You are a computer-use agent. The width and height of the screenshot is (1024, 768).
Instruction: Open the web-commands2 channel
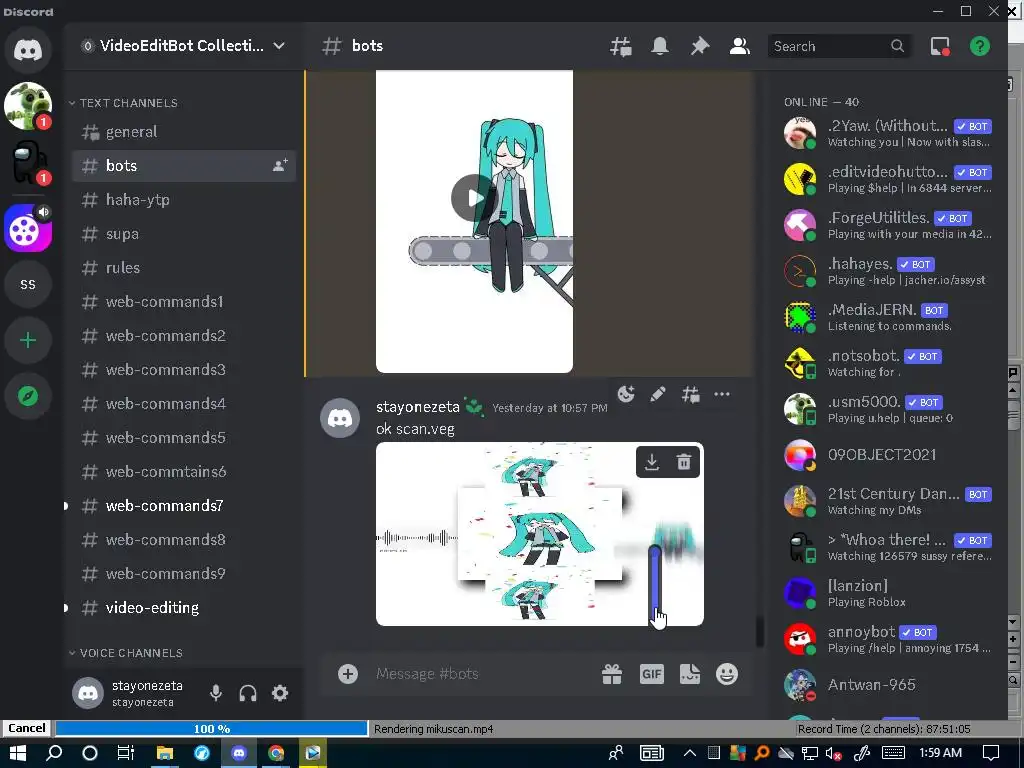point(184,336)
